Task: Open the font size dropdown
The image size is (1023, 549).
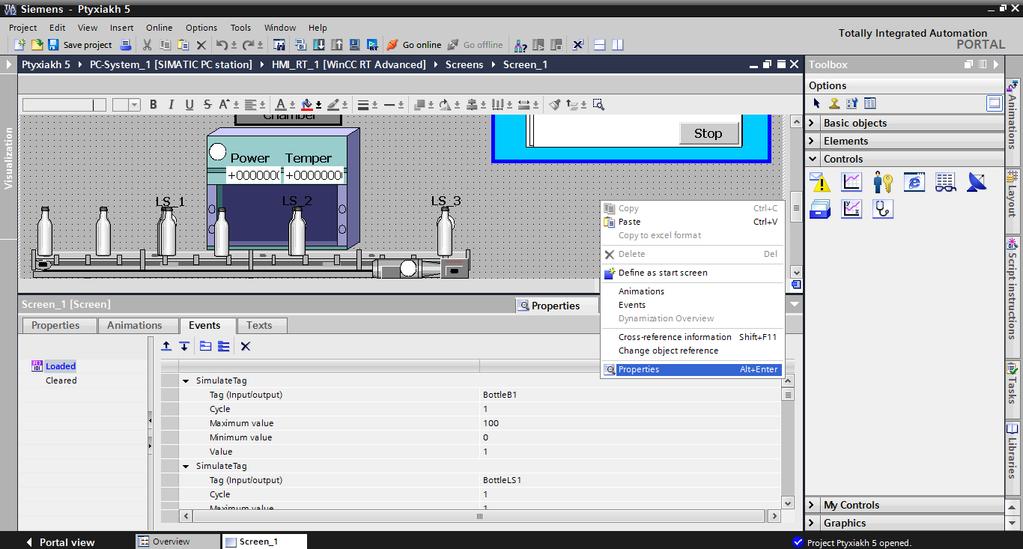Action: coord(134,104)
